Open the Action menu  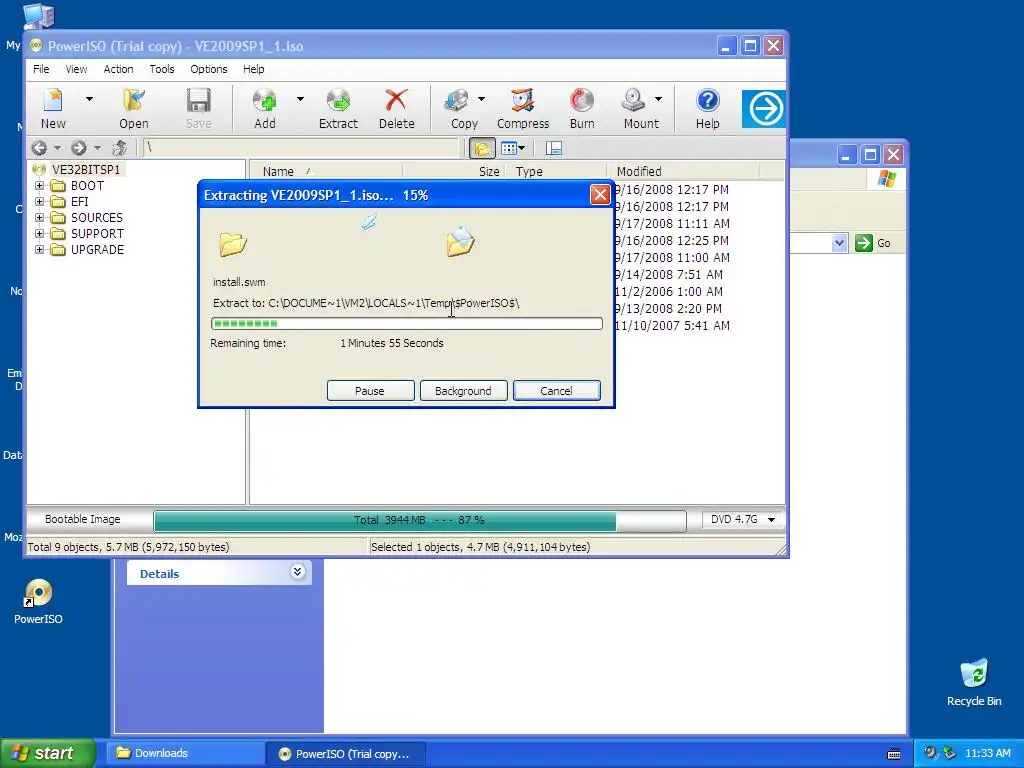(x=118, y=69)
